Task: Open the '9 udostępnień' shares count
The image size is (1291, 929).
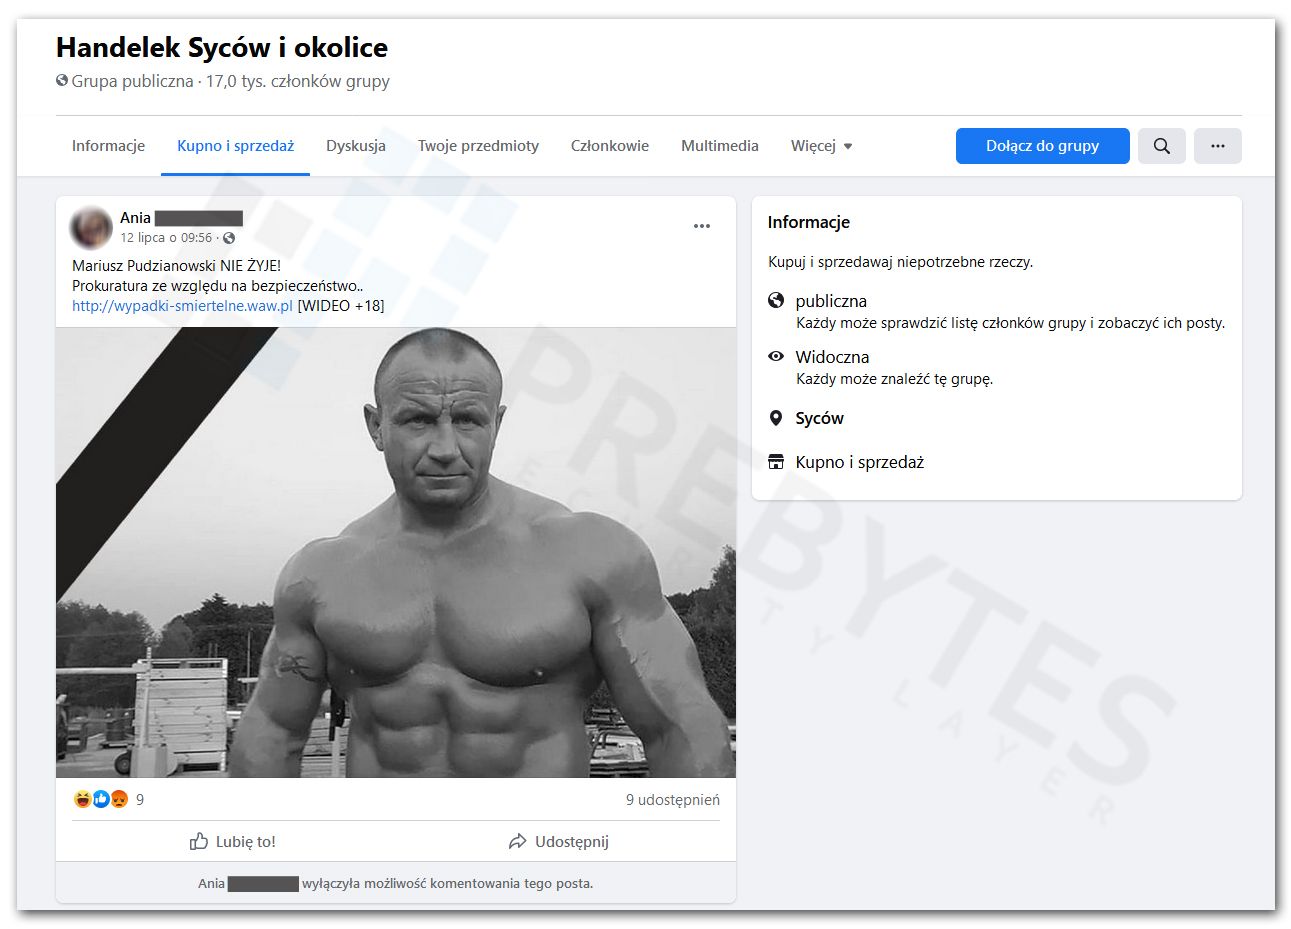Action: pyautogui.click(x=673, y=800)
